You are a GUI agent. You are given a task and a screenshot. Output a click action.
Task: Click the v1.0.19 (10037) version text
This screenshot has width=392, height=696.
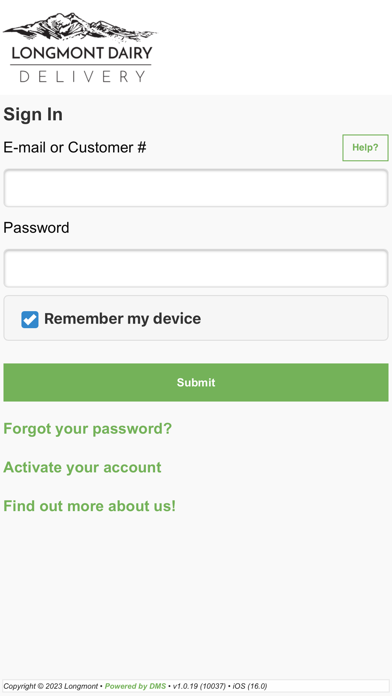click(x=199, y=686)
